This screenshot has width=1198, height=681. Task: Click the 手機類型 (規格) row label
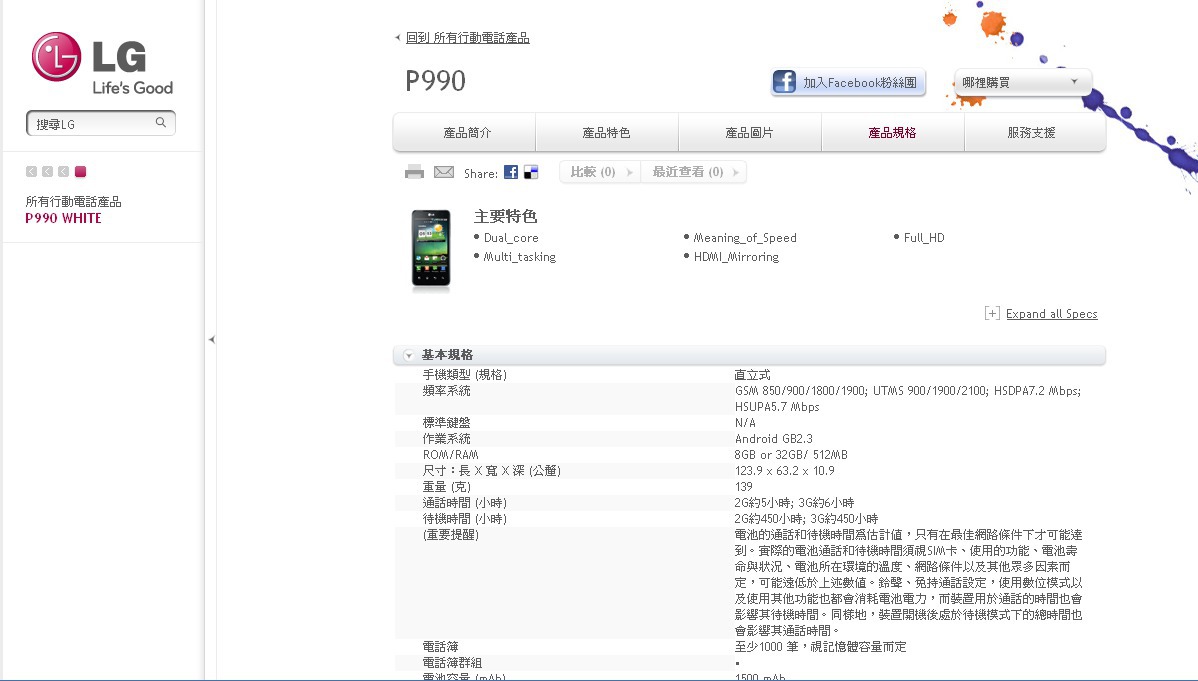tap(465, 375)
